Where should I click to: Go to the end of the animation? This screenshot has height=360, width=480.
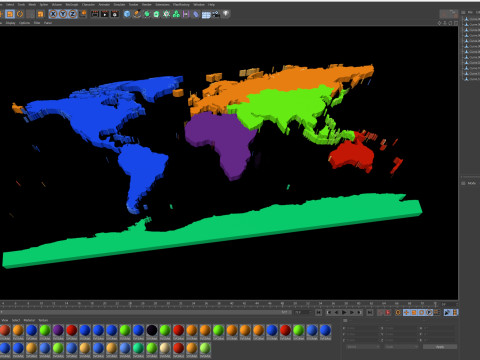pos(369,312)
